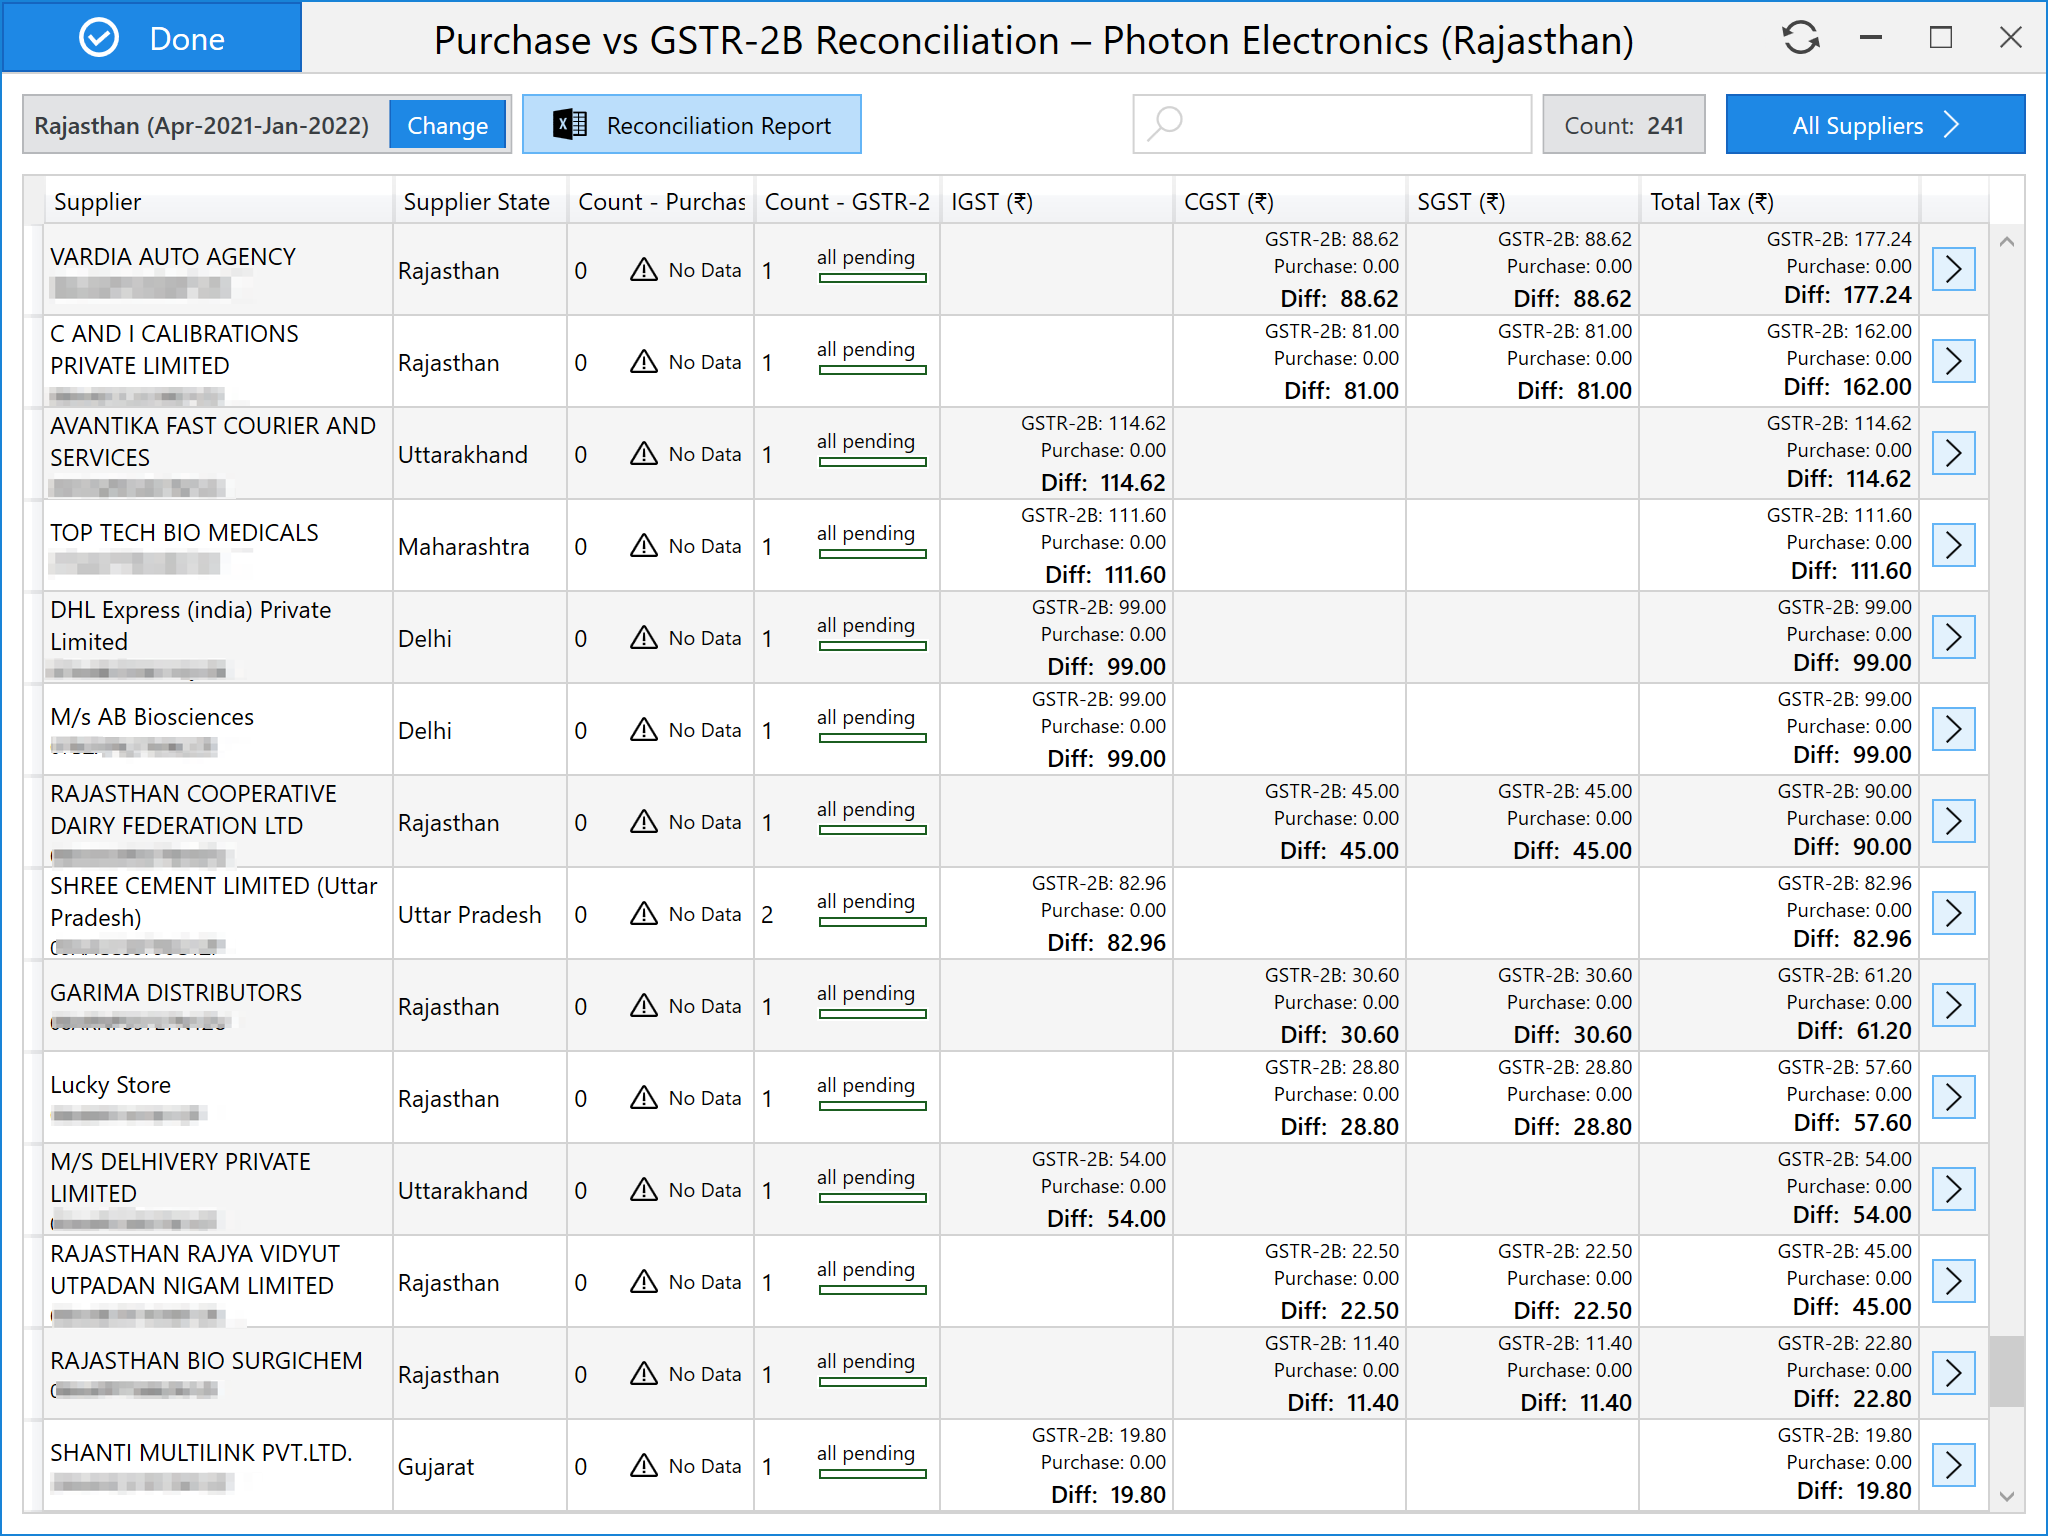Expand row arrow for RAJASTHAN BIO SURGICHEM
Viewport: 2048px width, 1536px height.
[1953, 1373]
